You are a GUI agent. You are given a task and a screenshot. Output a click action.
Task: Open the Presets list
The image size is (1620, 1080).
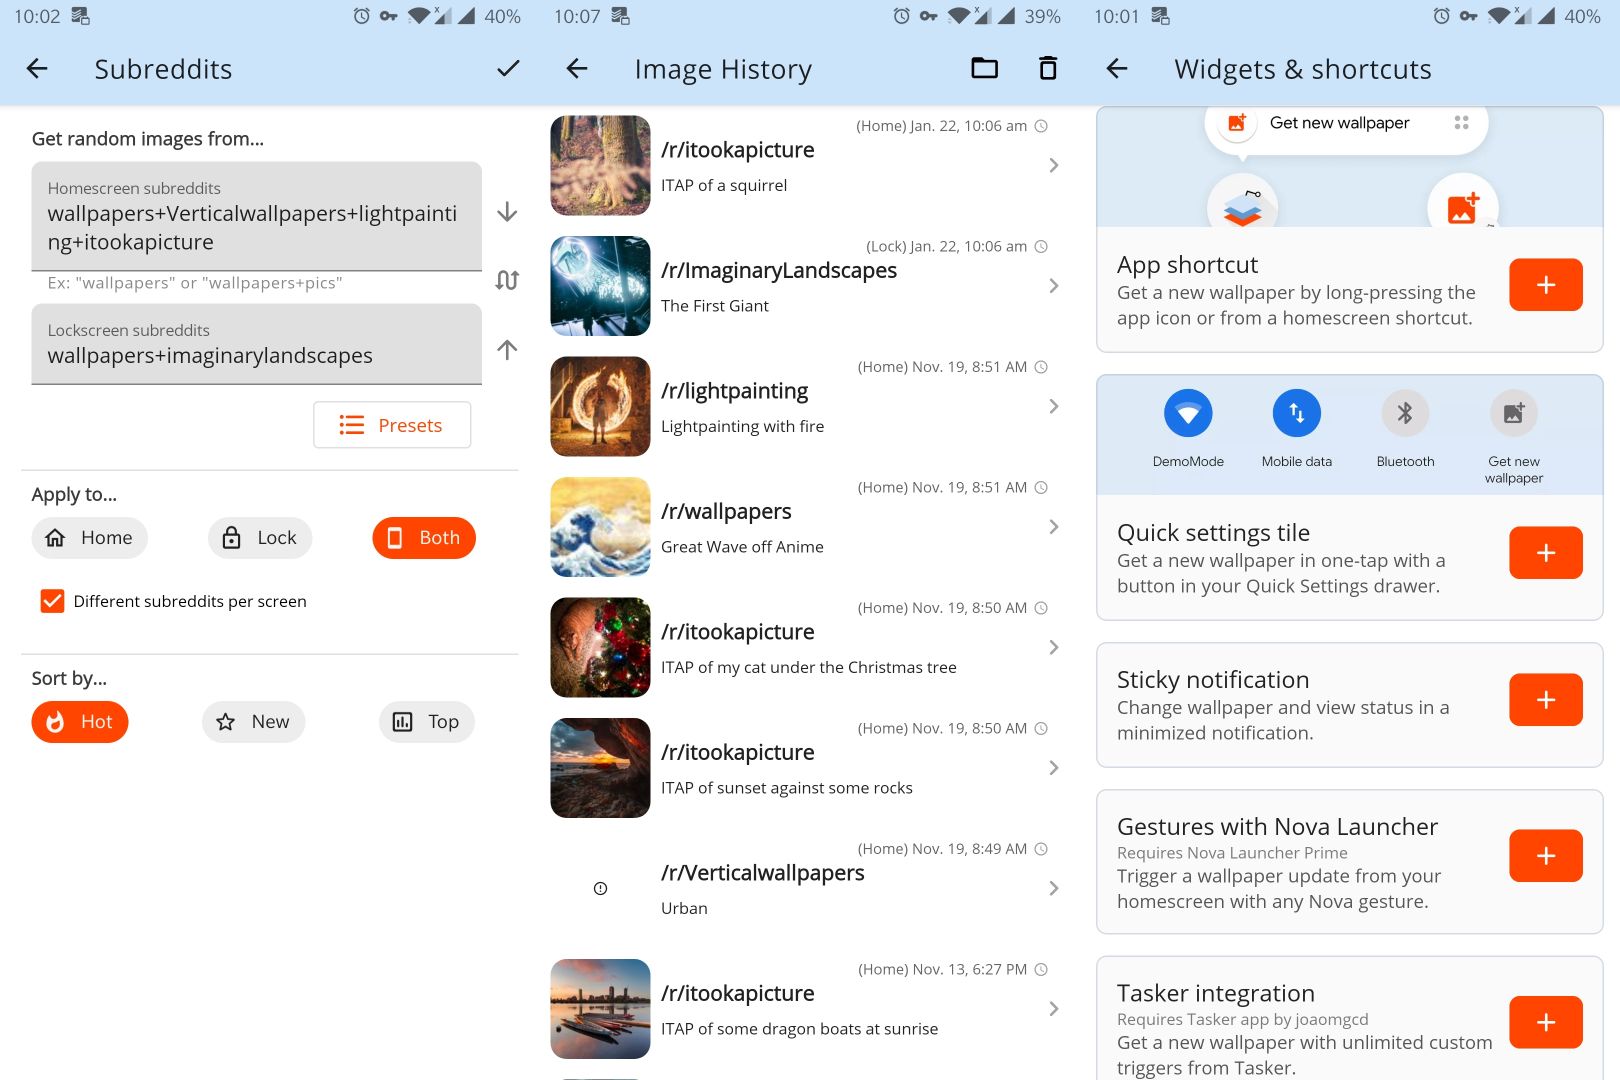click(392, 425)
